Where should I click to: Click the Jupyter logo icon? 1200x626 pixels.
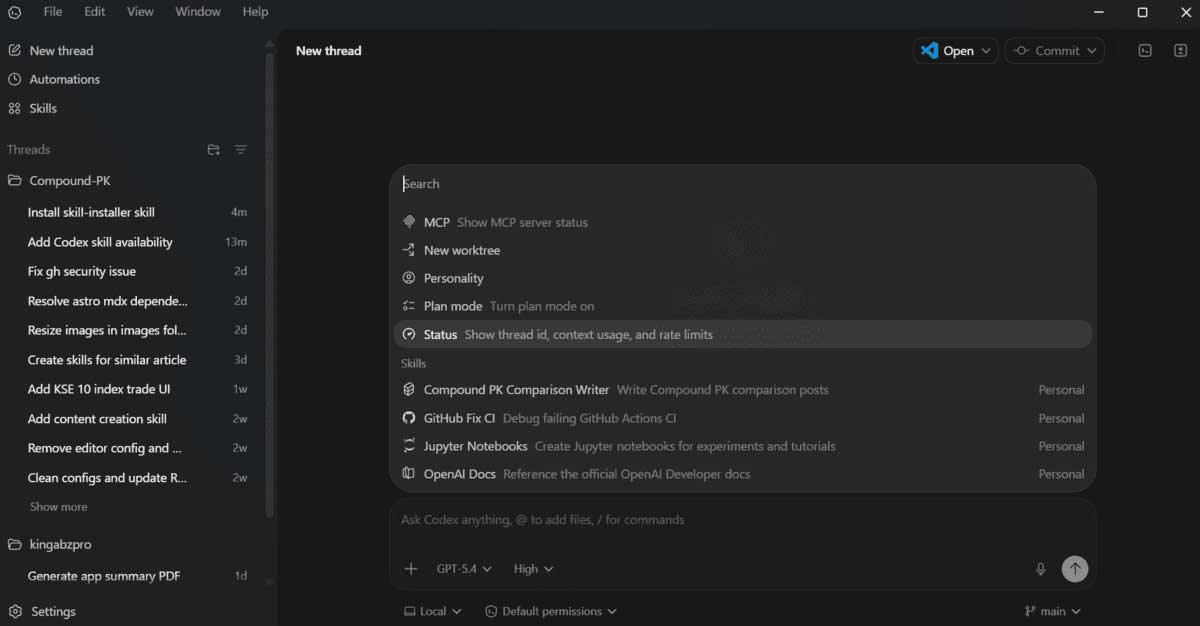click(408, 446)
